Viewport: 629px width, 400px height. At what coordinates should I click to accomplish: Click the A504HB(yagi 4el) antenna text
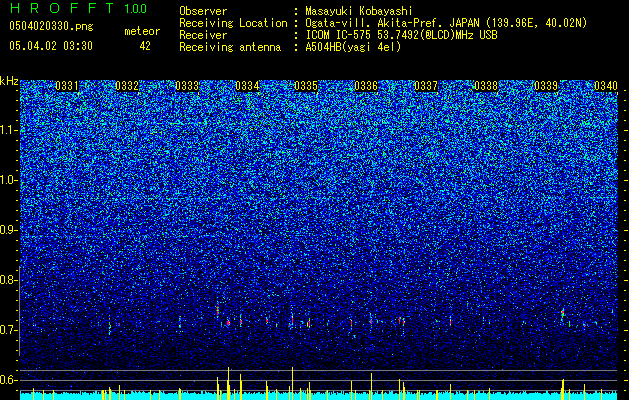(353, 47)
